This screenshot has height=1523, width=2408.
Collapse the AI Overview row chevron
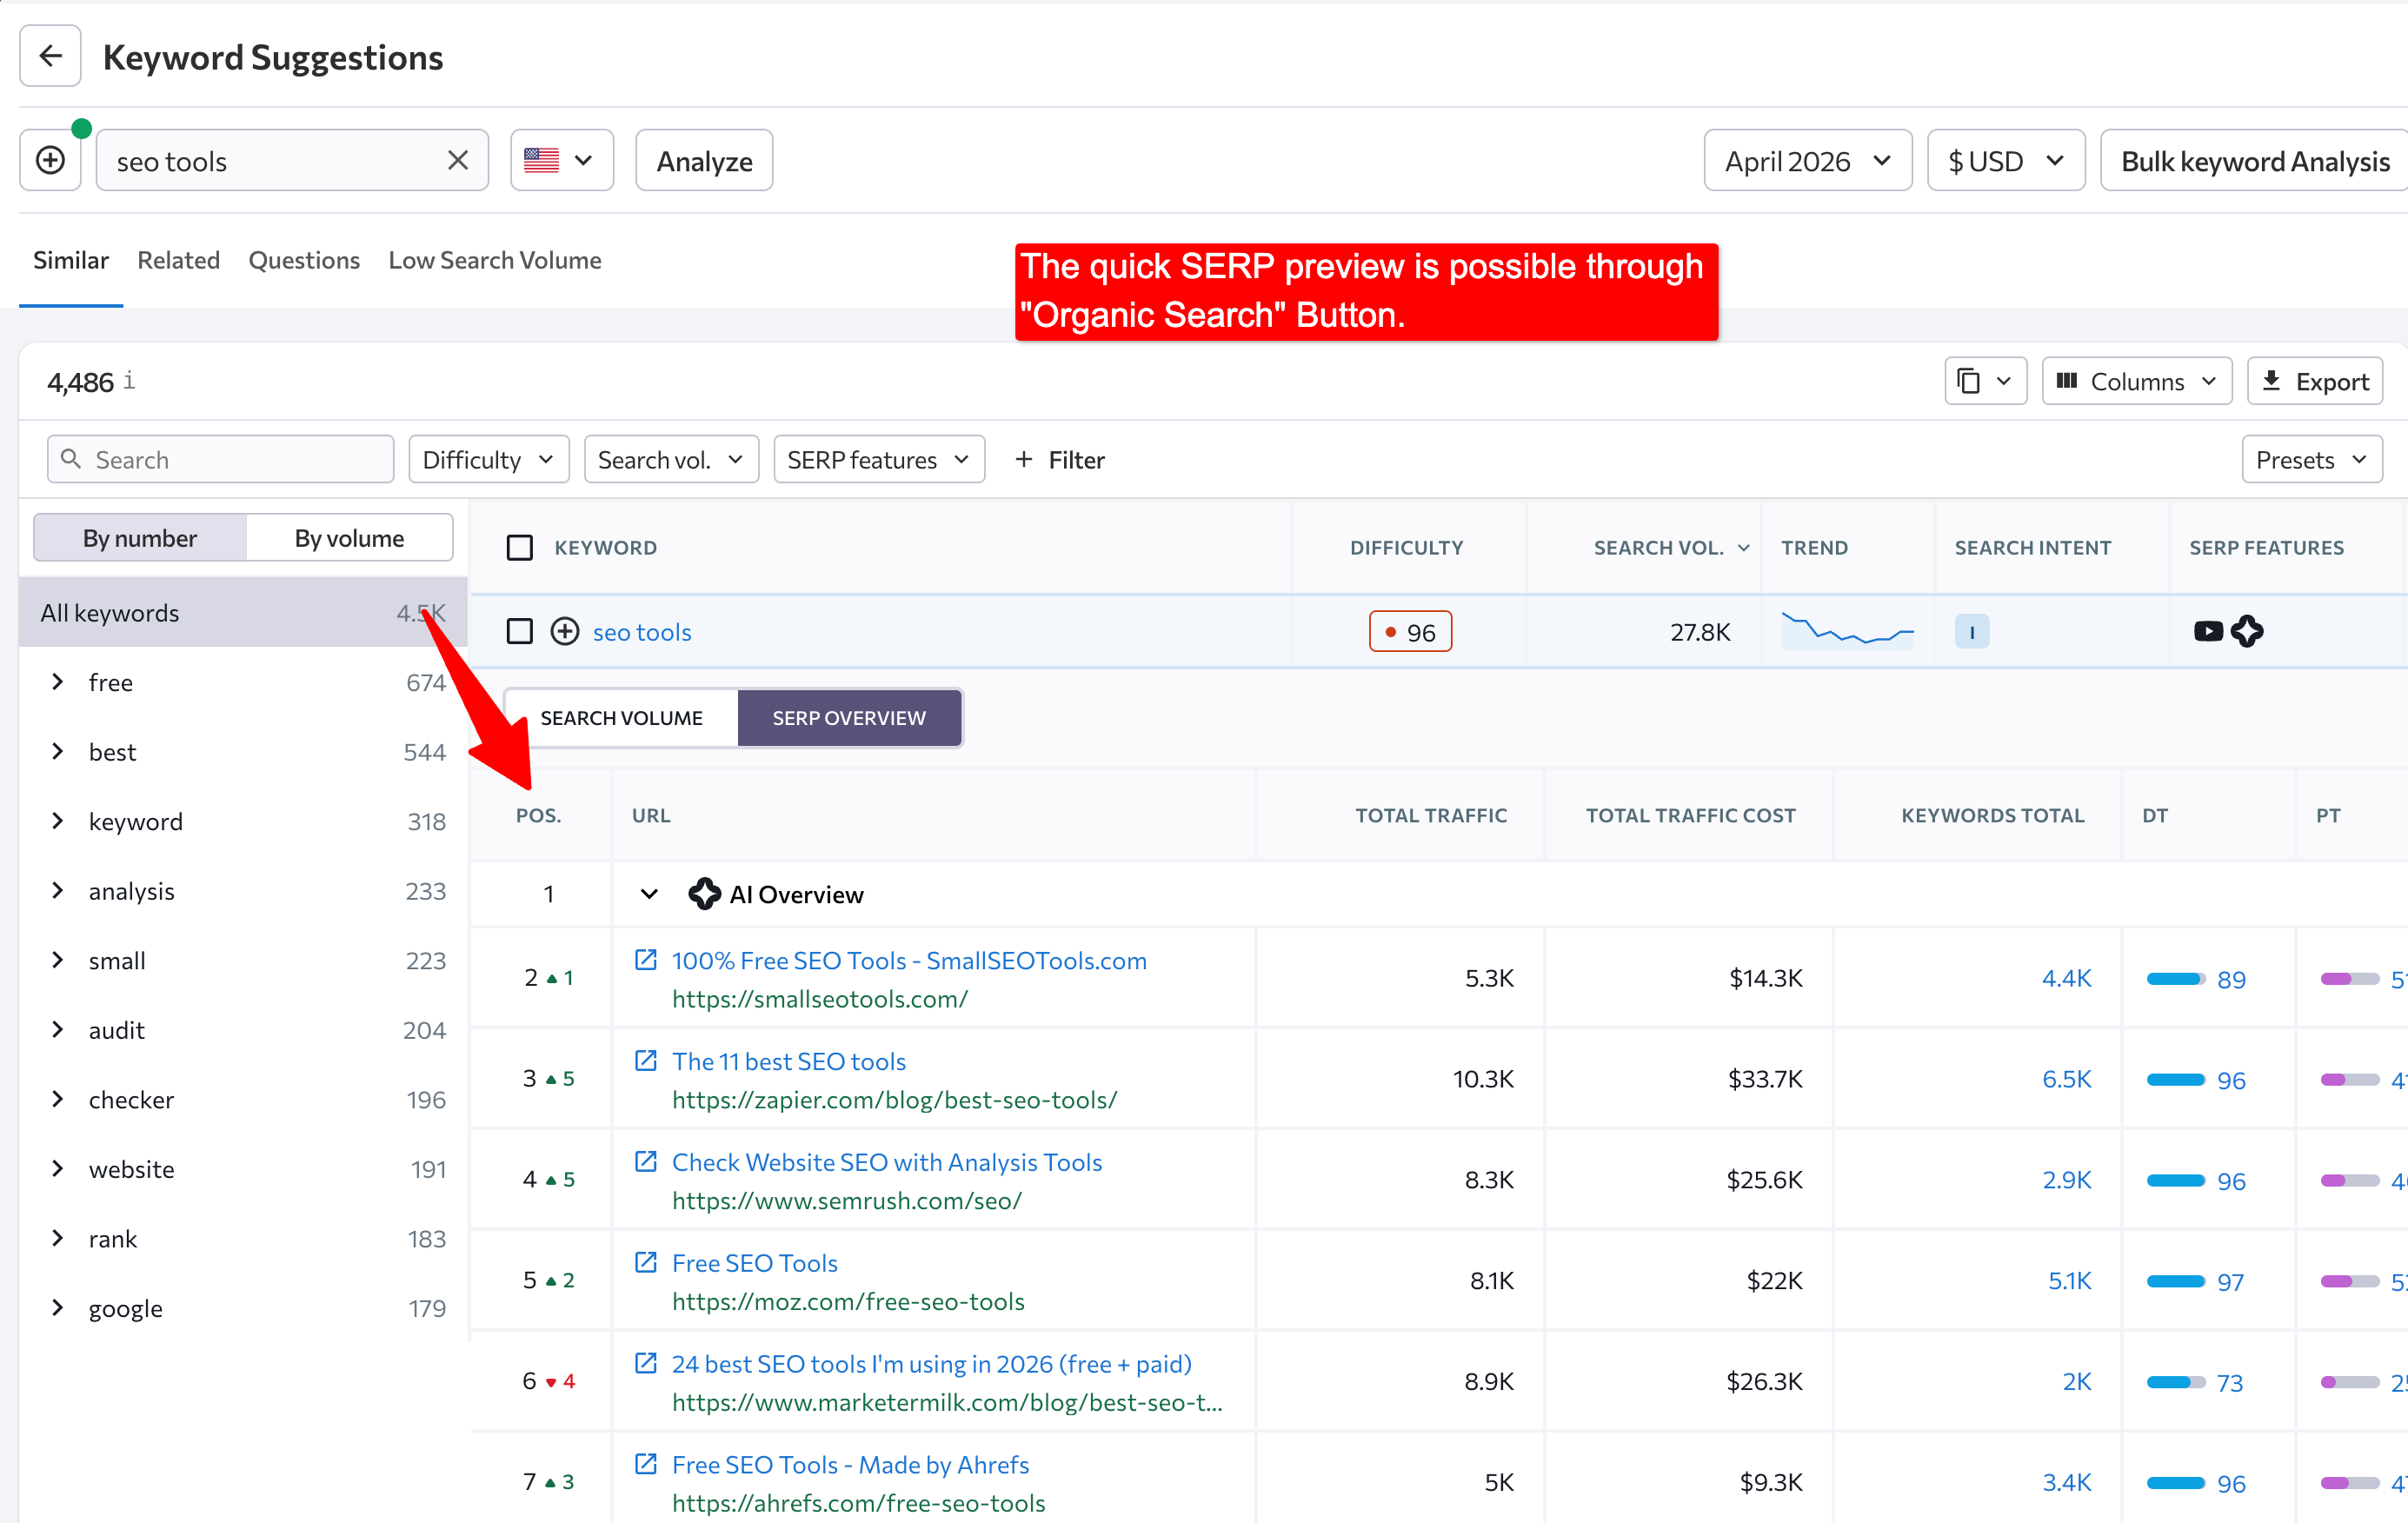(x=649, y=893)
